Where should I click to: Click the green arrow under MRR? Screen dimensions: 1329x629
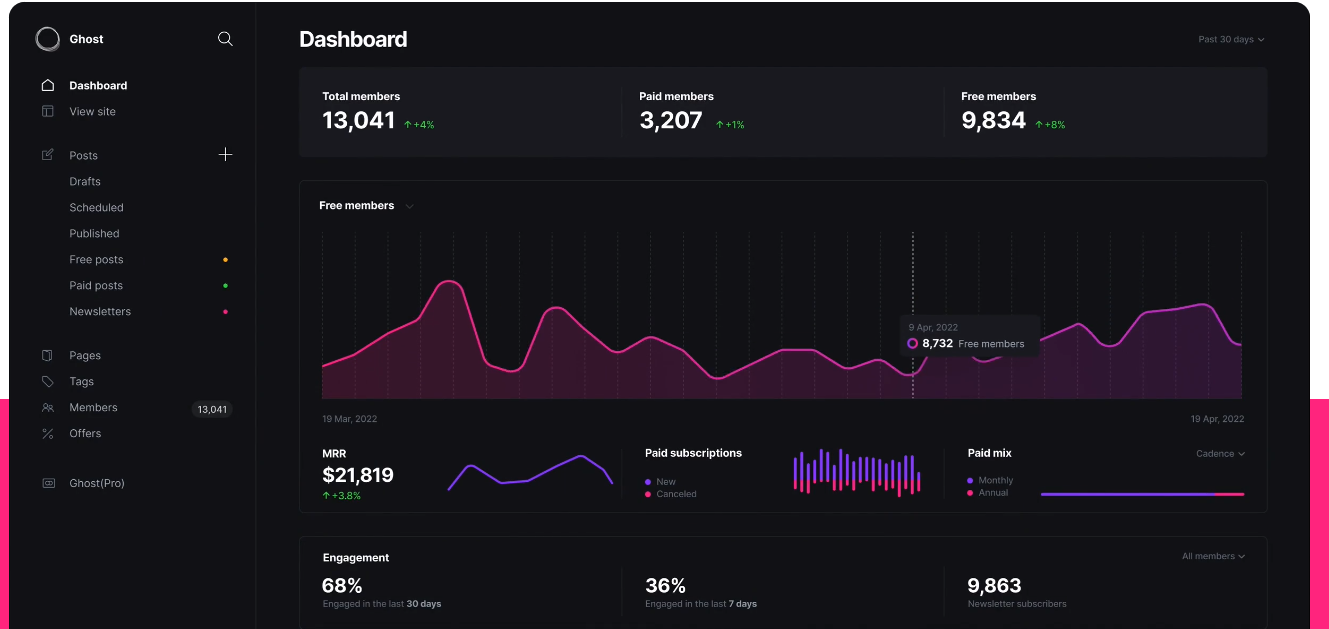326,495
